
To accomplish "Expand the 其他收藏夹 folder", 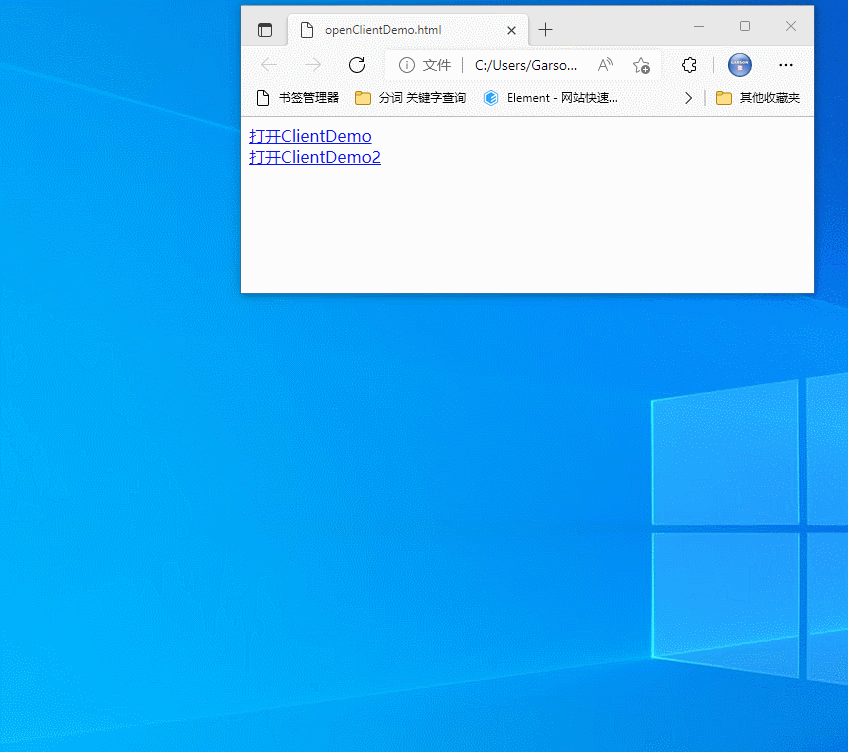I will point(758,98).
